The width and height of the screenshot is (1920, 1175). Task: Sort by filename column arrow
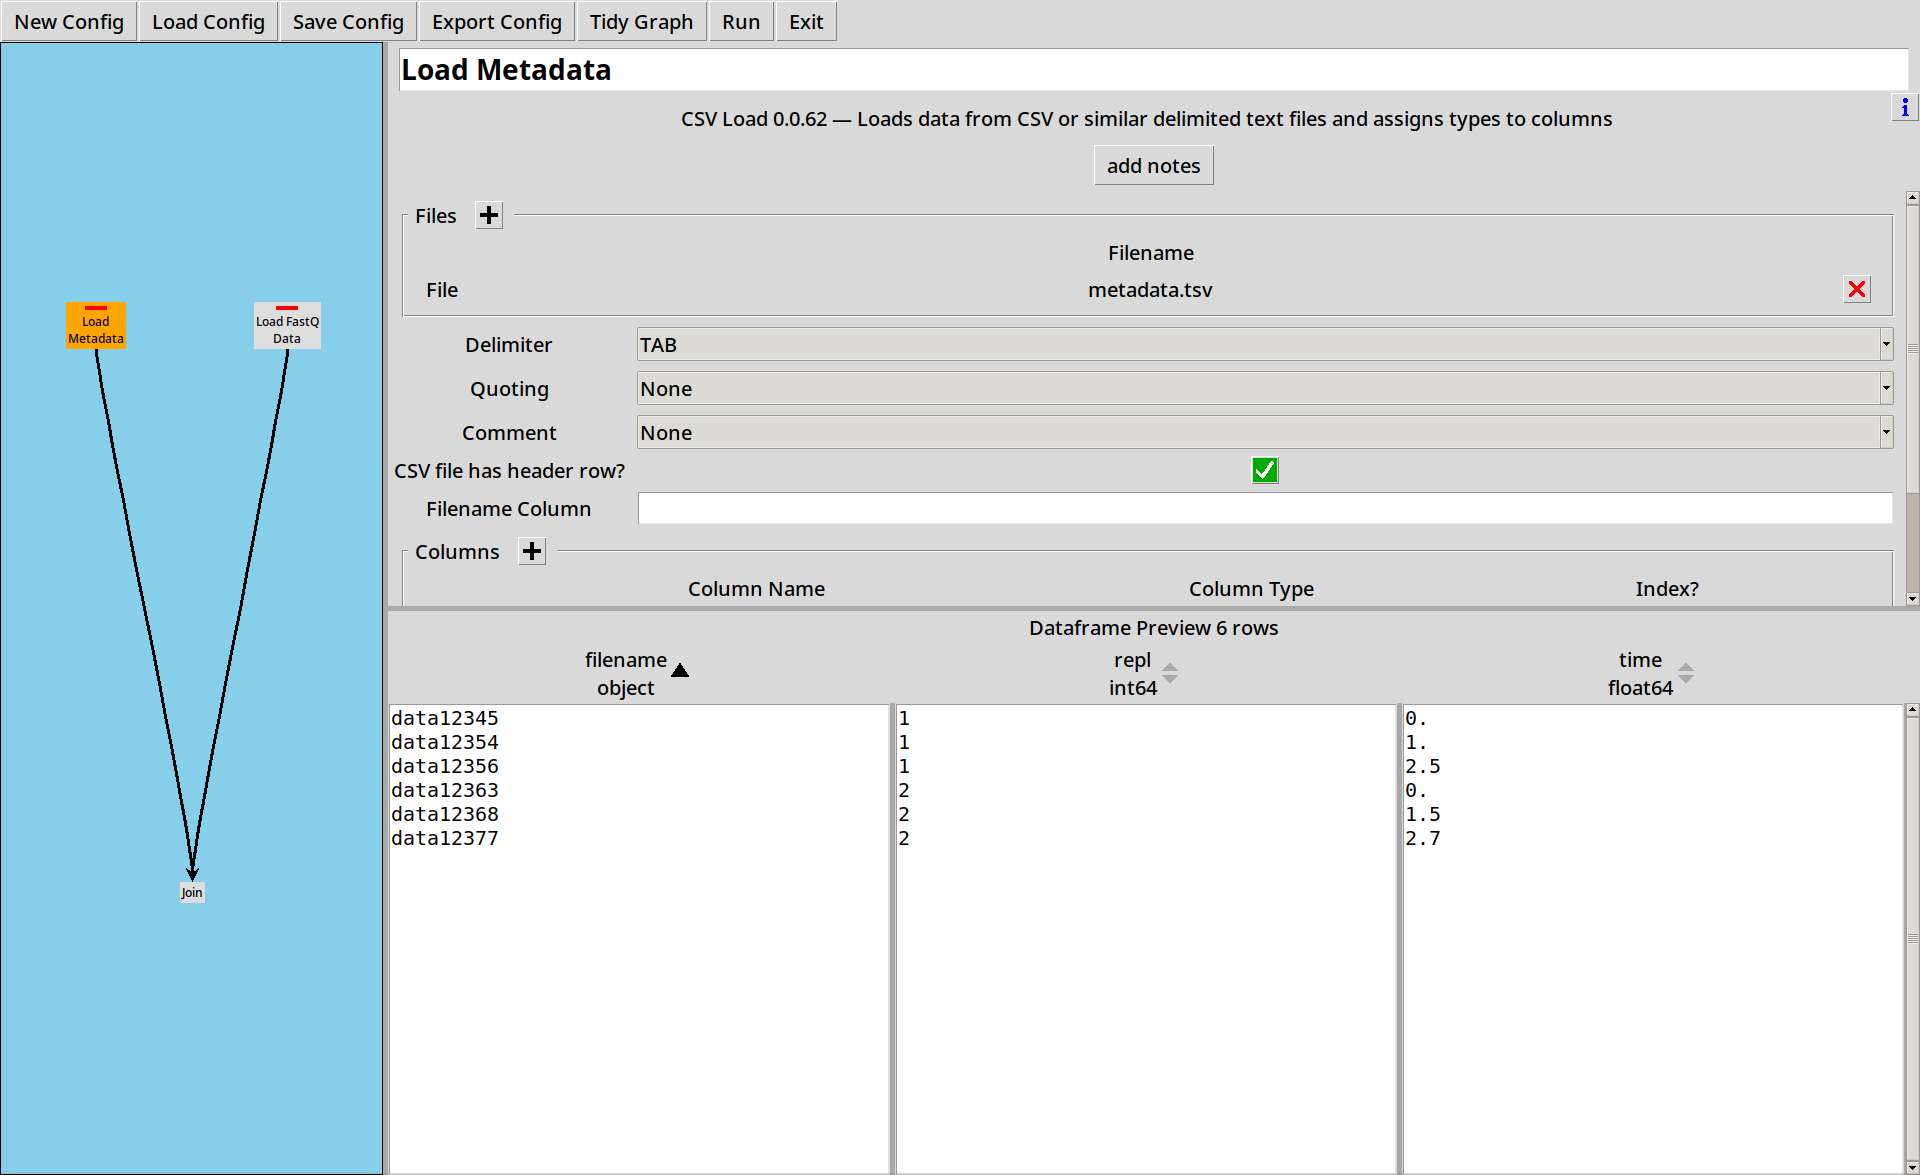point(680,670)
